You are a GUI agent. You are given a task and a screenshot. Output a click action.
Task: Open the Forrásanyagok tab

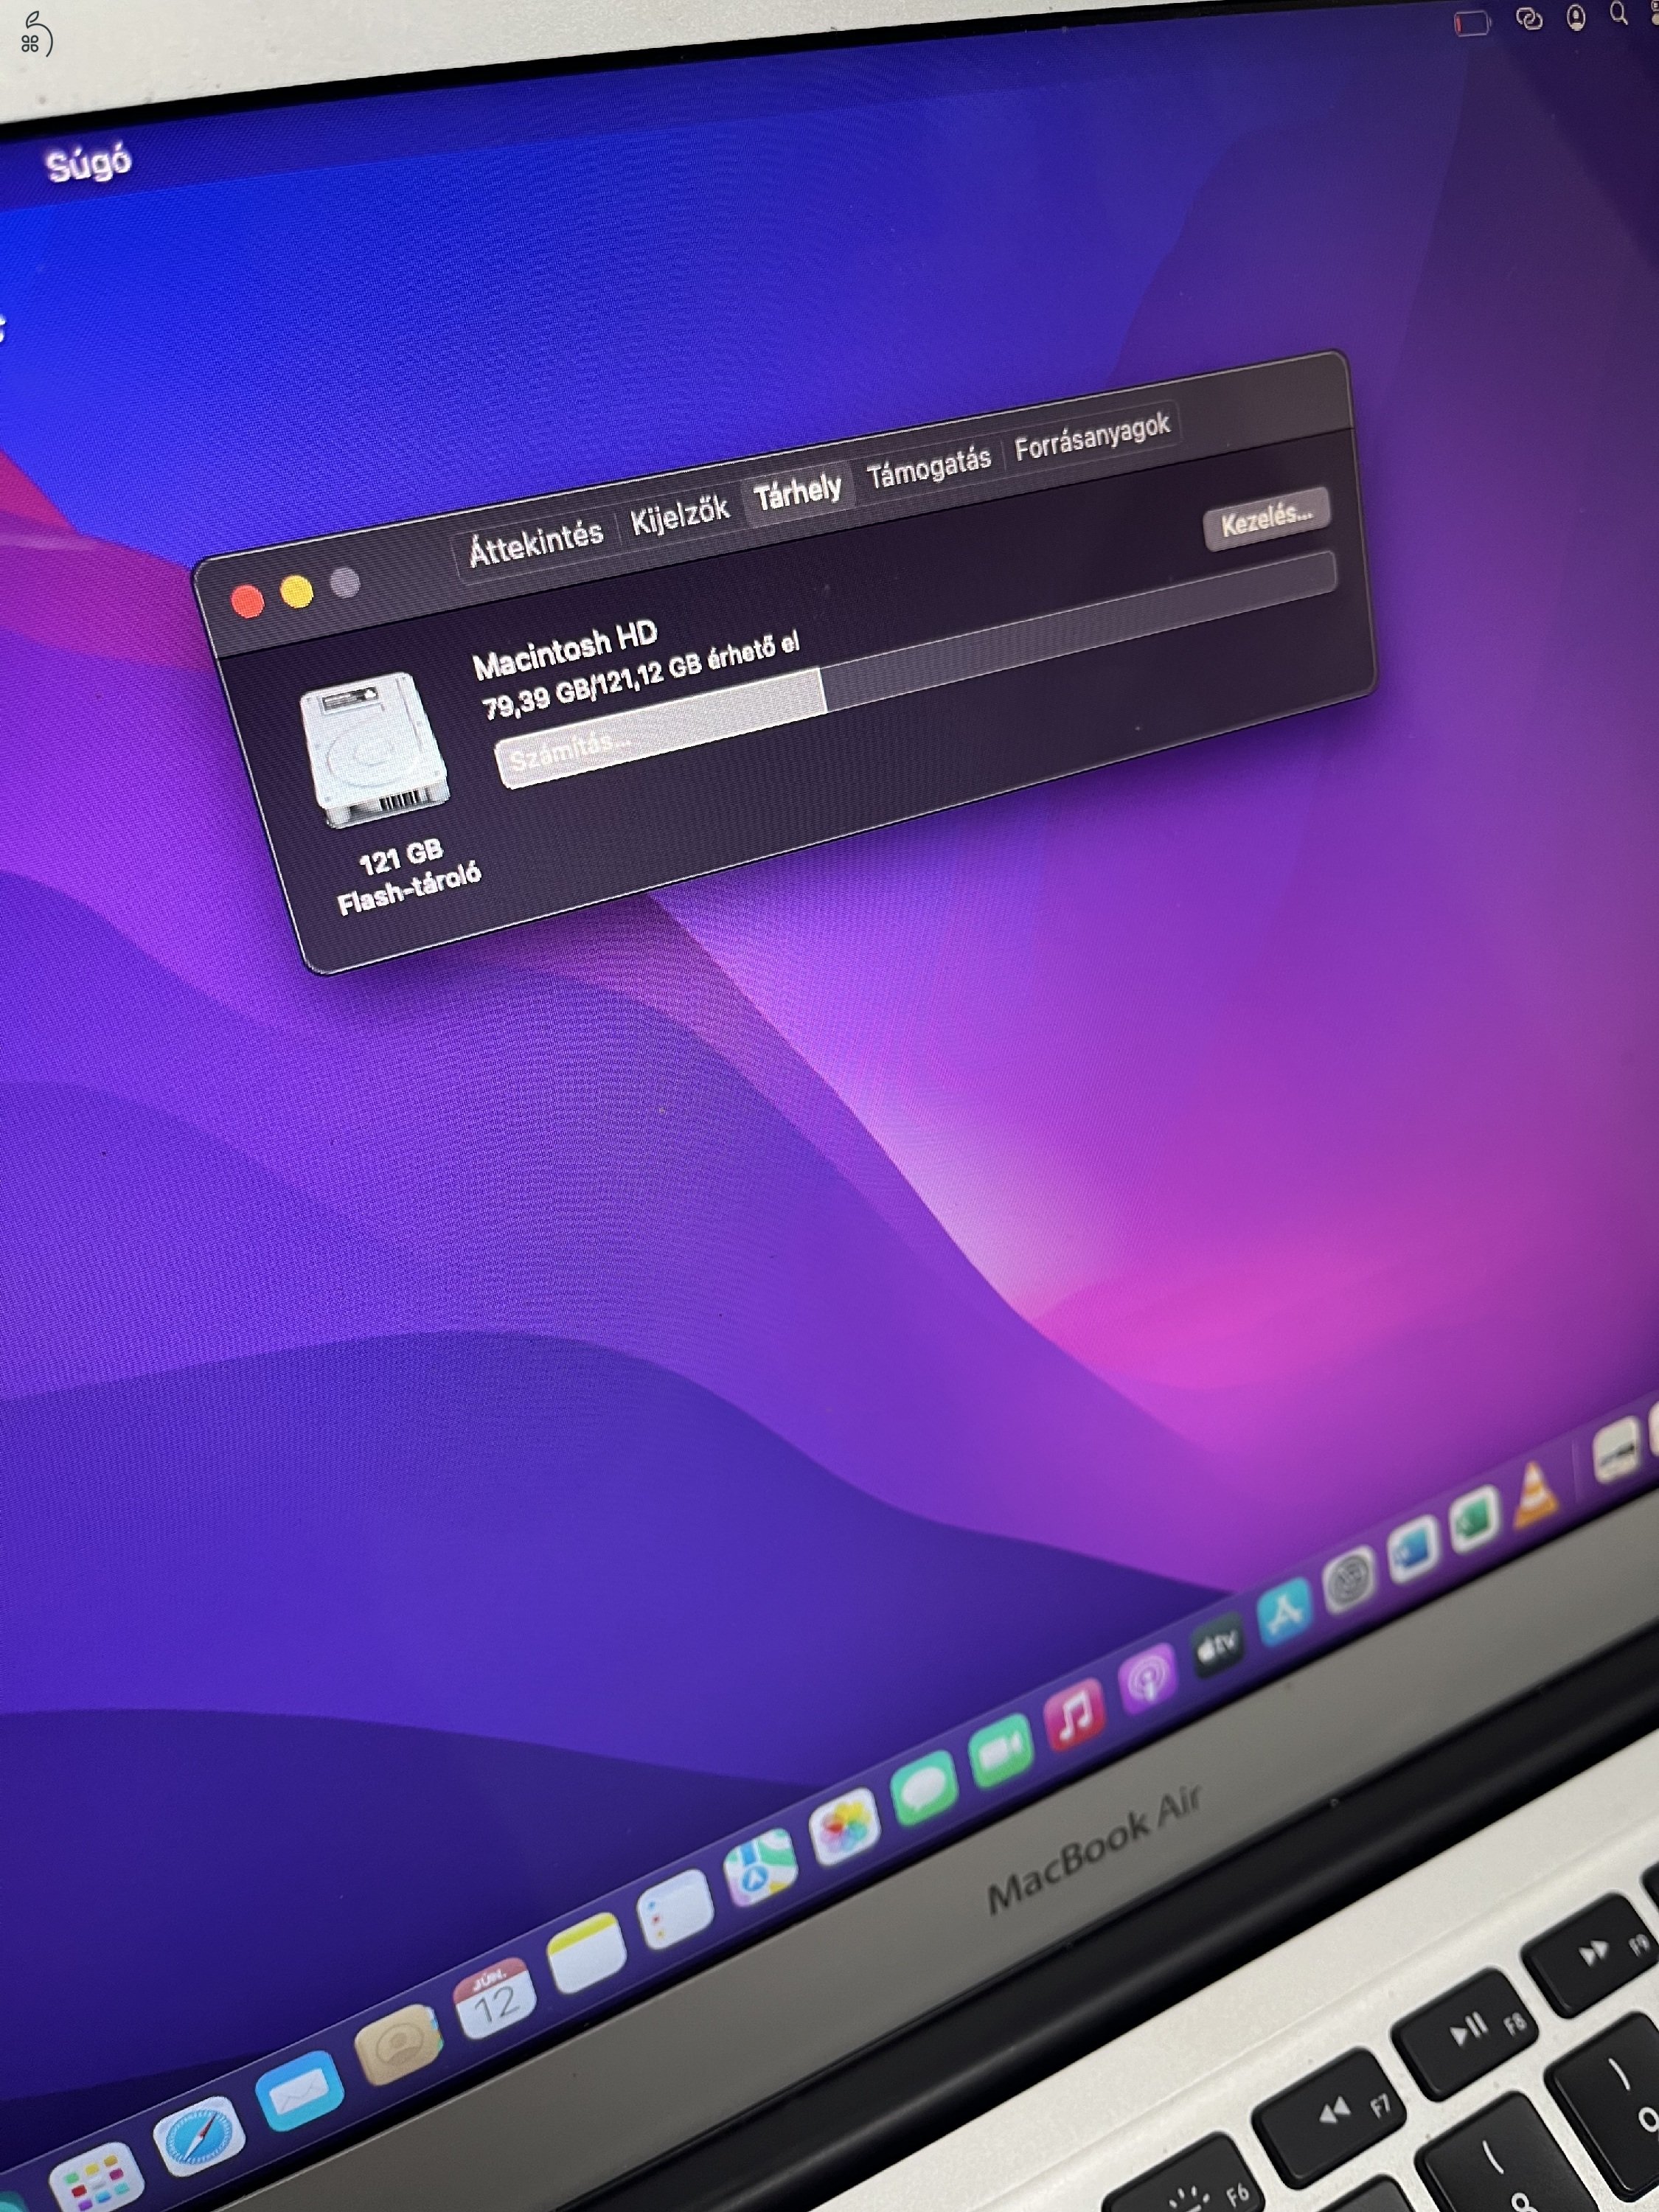coord(1092,437)
